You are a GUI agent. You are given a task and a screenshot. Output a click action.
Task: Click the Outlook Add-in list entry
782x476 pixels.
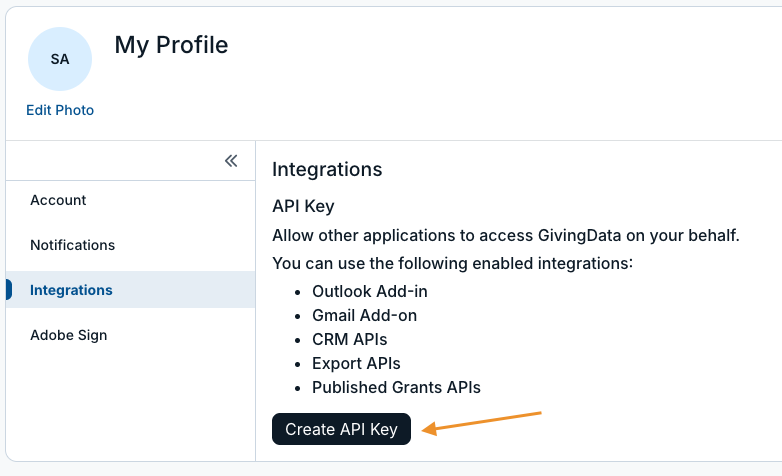point(370,291)
